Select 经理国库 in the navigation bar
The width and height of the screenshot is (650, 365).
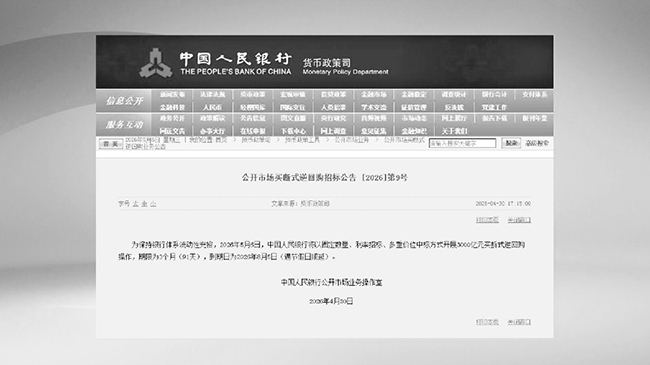point(252,107)
